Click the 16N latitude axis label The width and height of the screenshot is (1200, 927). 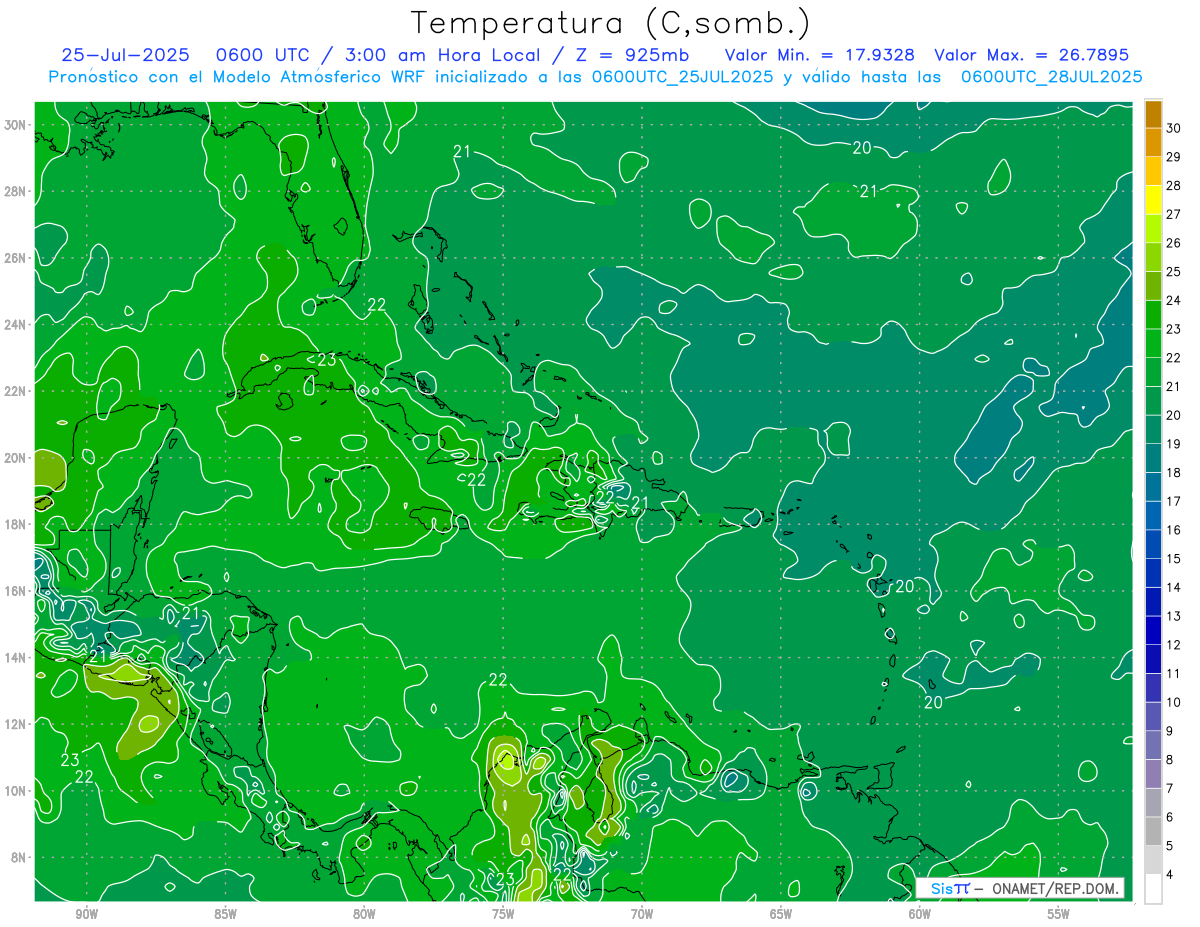click(15, 591)
